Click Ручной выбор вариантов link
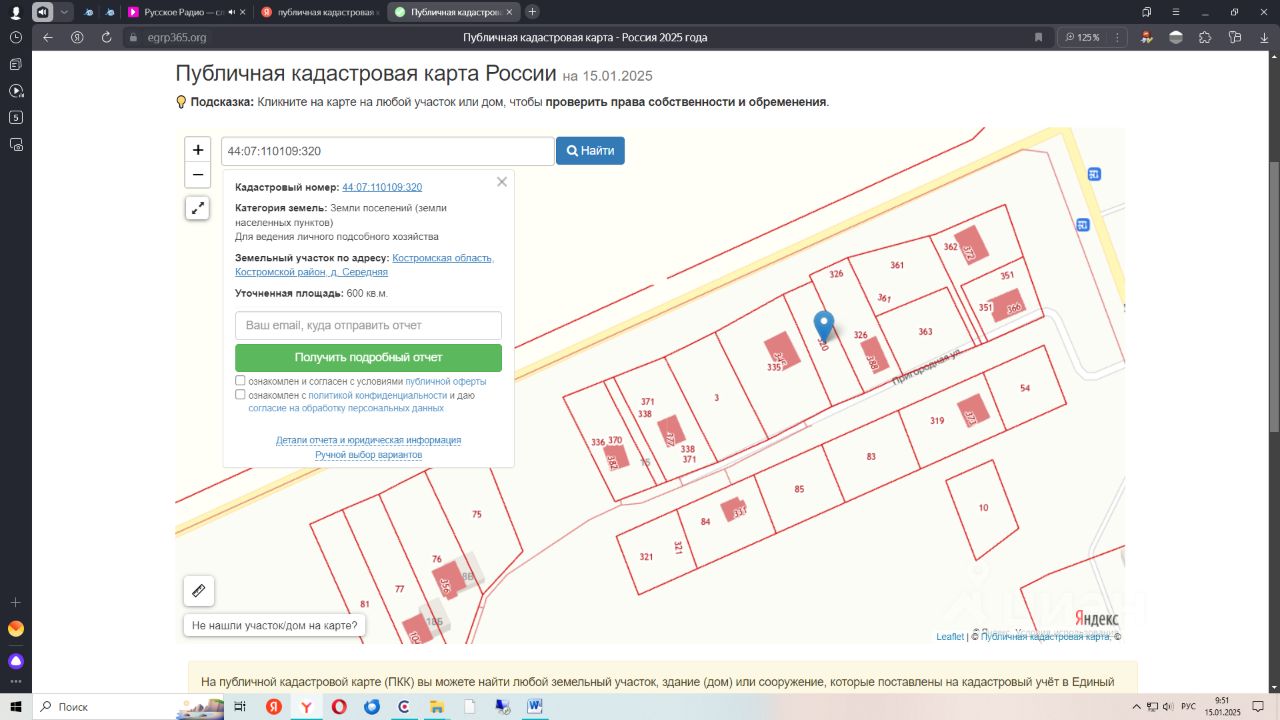1280x720 pixels. (368, 455)
